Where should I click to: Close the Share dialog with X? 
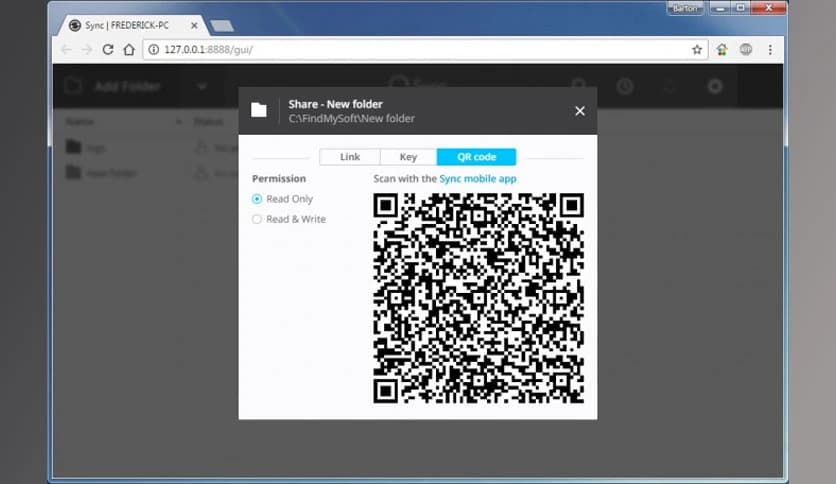coord(580,111)
